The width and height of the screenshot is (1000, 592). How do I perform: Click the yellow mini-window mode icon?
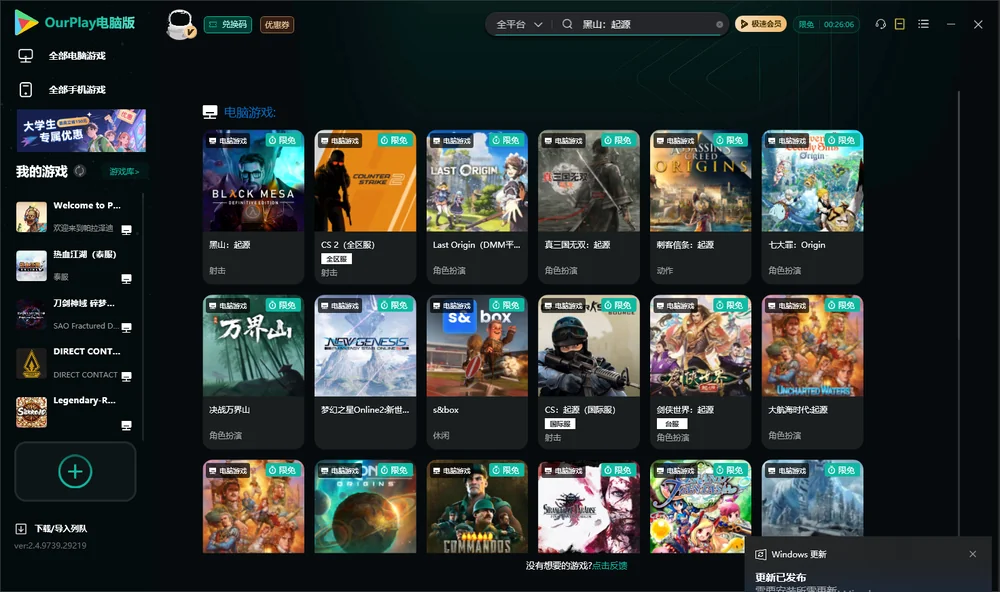coord(900,24)
